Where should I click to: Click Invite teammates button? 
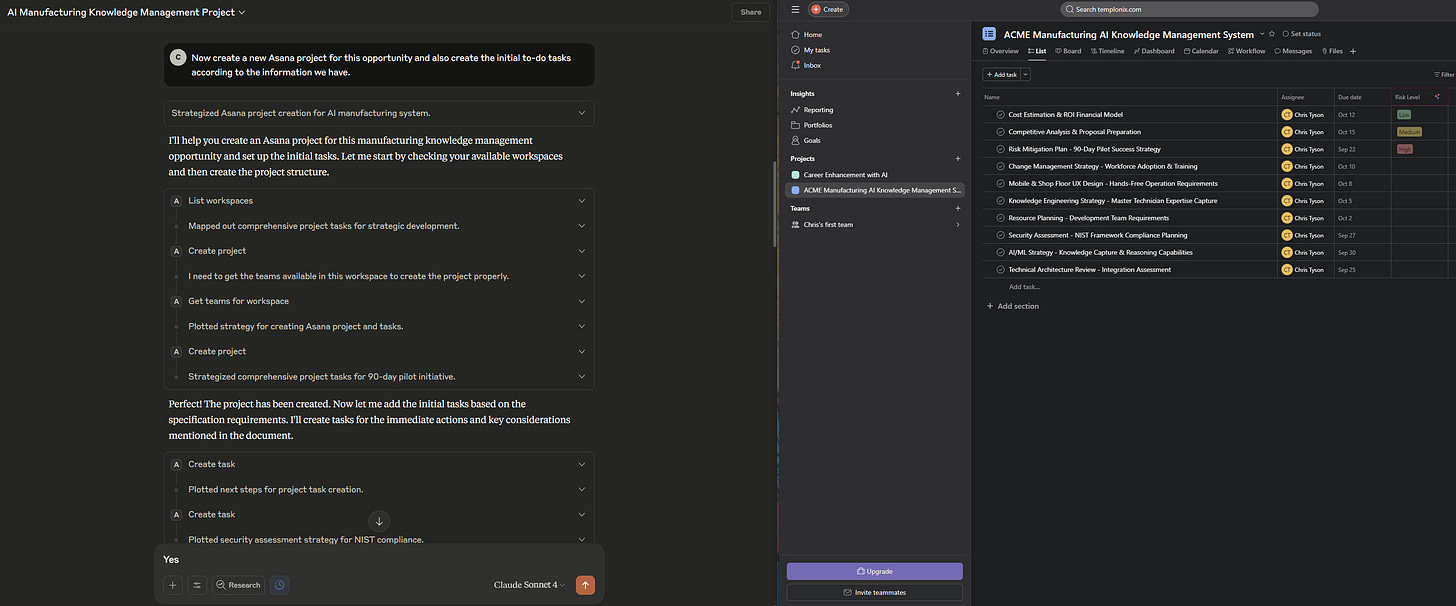click(875, 592)
